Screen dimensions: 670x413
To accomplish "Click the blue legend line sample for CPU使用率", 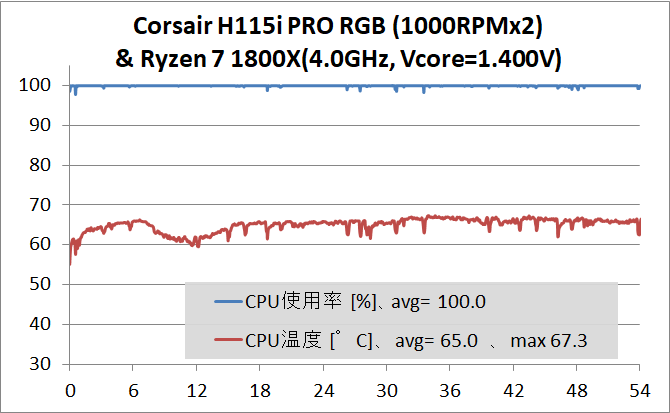I will tap(229, 302).
